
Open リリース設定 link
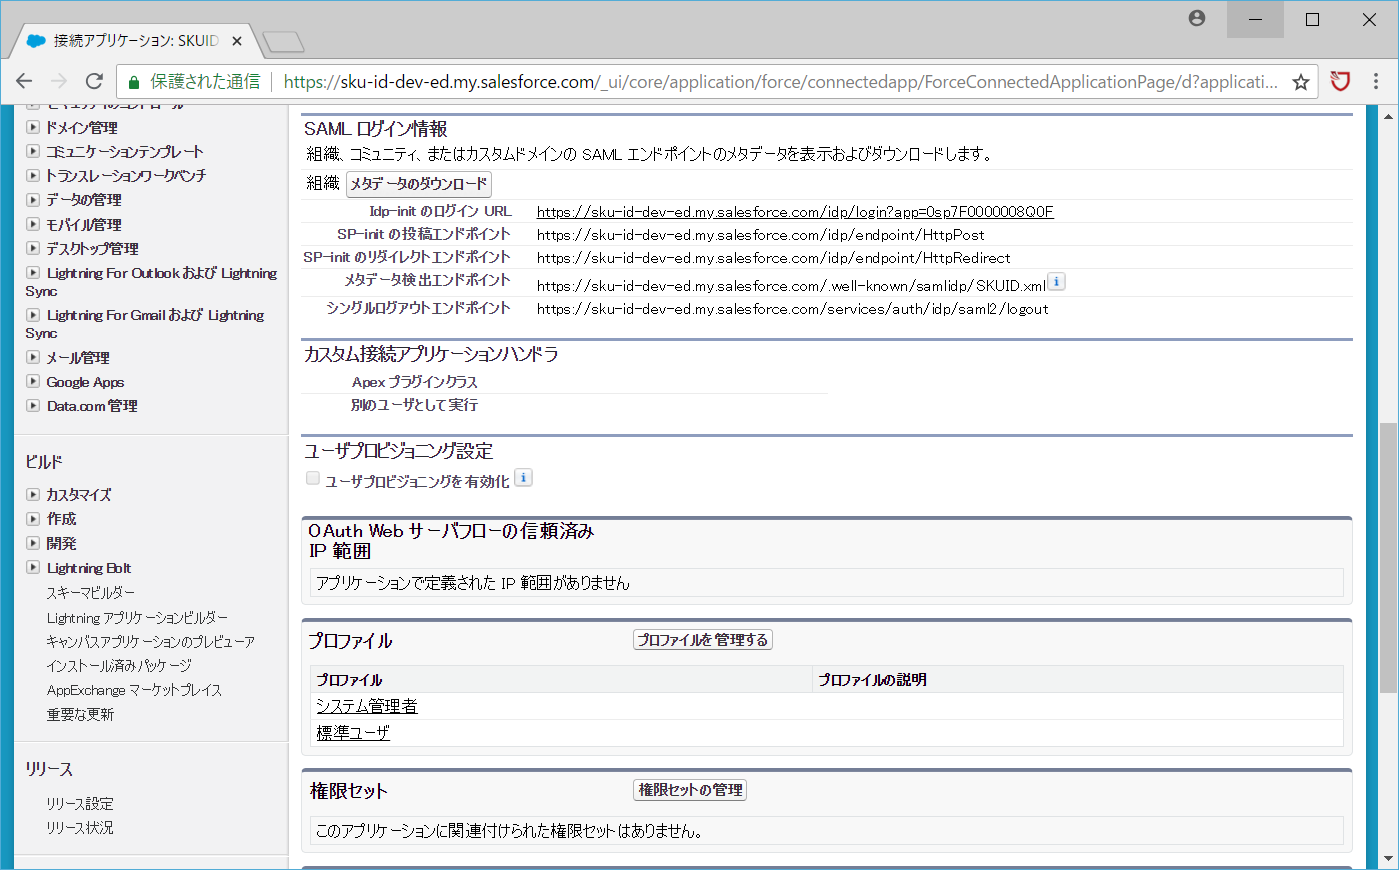[80, 804]
